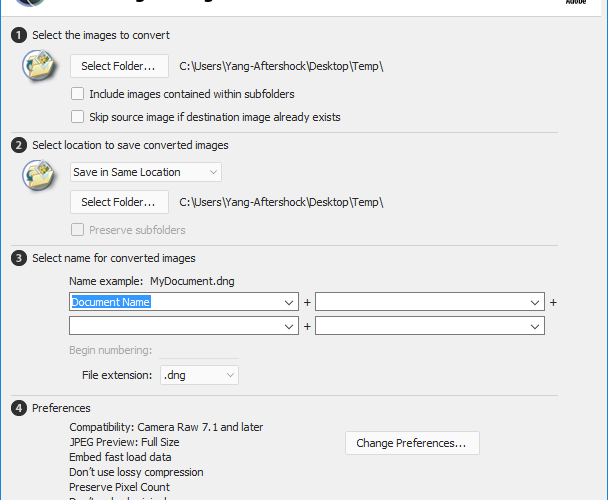Click Select location to save converted images heading
The height and width of the screenshot is (500, 608).
(130, 145)
